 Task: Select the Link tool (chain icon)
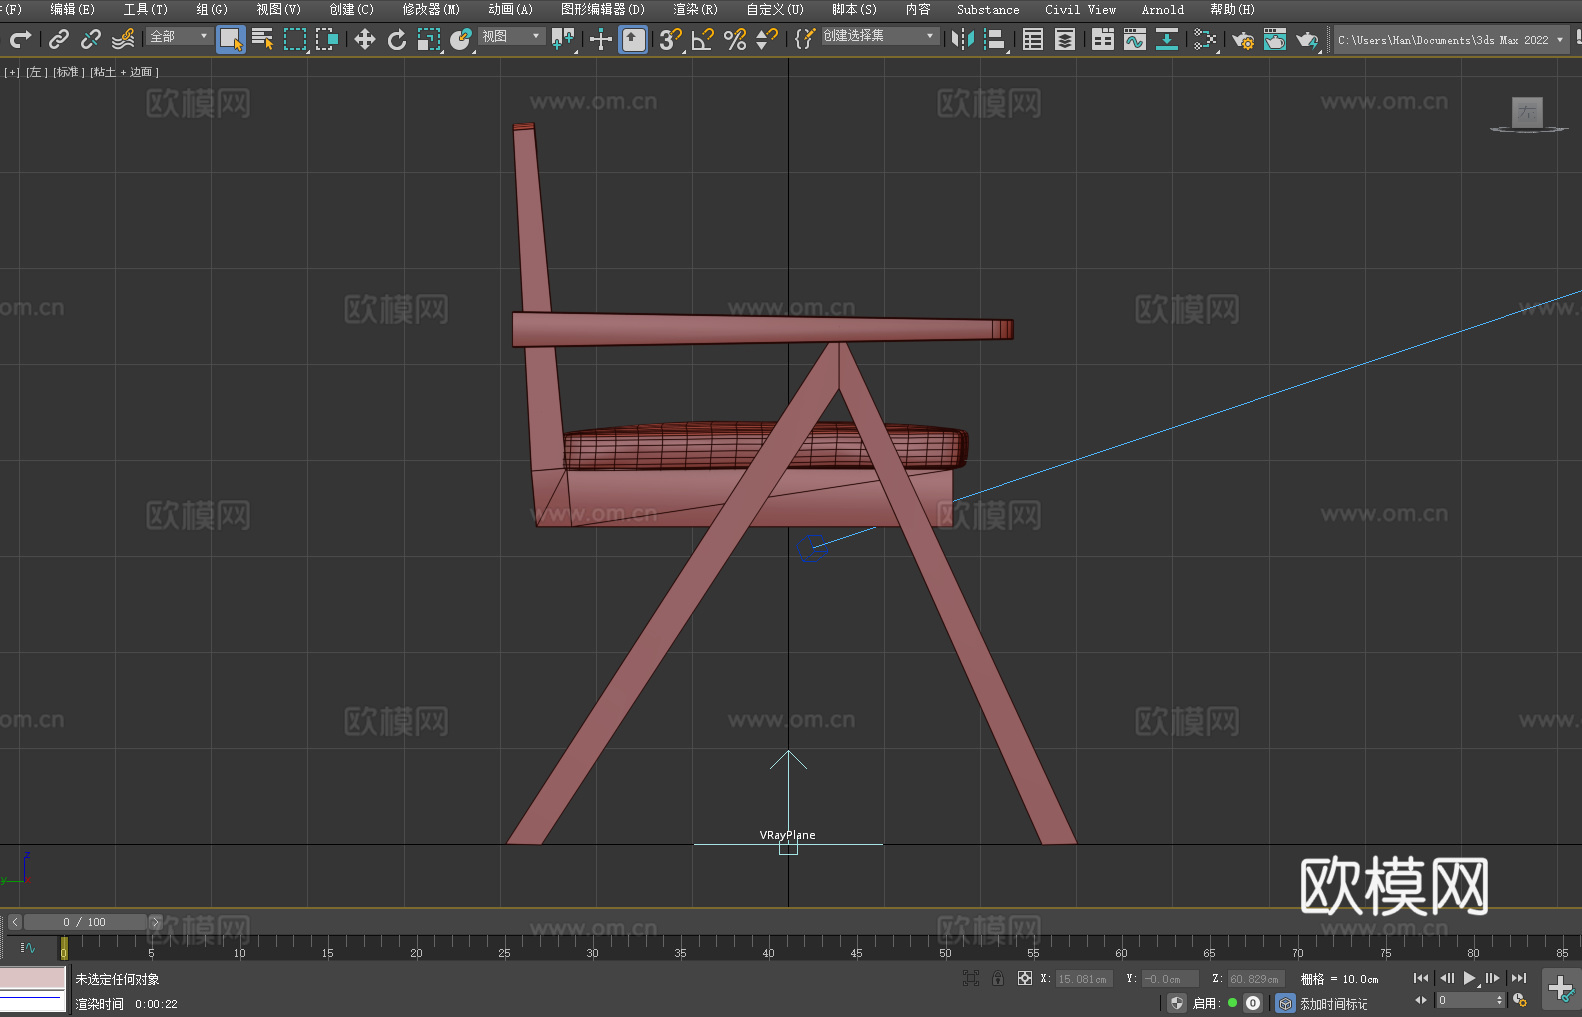pyautogui.click(x=59, y=39)
